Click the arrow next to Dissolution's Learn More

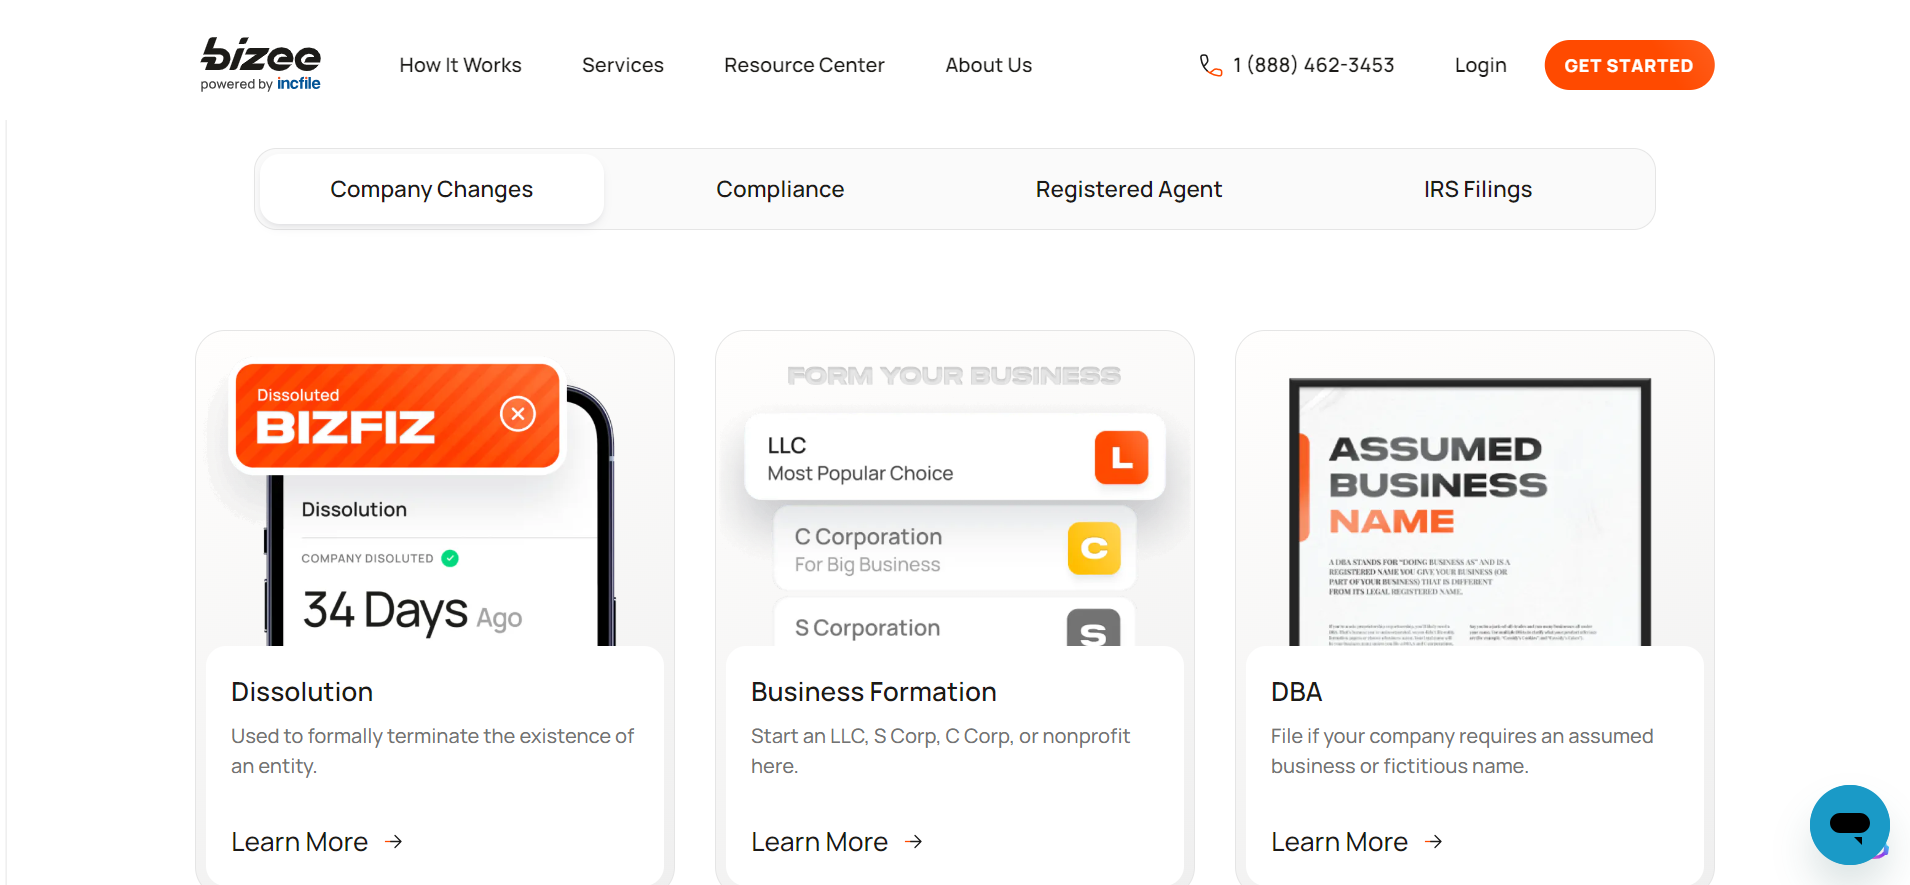[x=392, y=841]
